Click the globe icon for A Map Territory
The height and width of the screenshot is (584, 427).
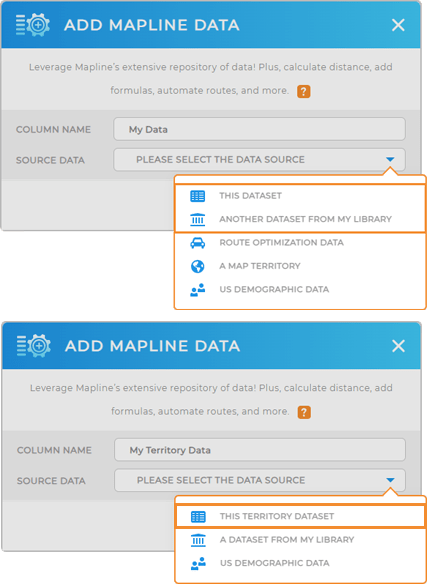pos(197,266)
